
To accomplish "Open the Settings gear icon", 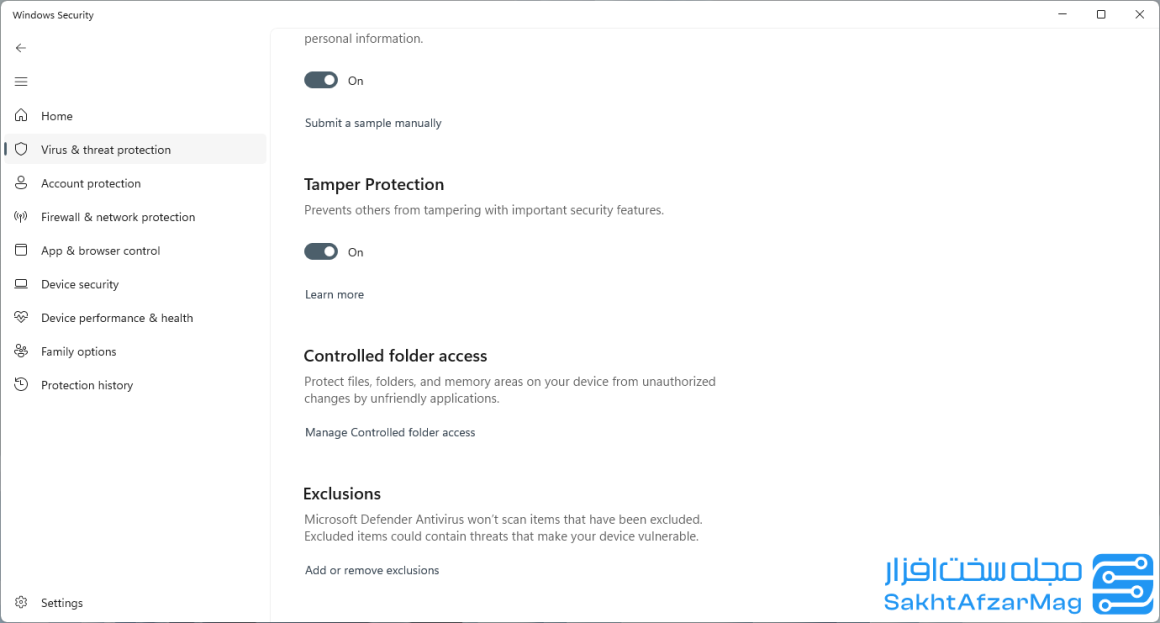I will pyautogui.click(x=21, y=602).
